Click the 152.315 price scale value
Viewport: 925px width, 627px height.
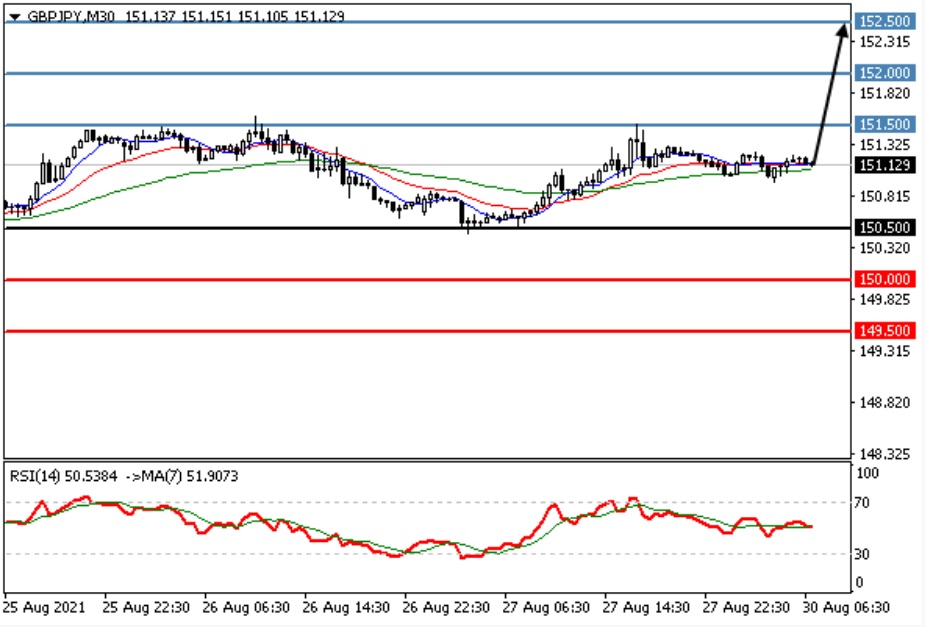pos(885,42)
